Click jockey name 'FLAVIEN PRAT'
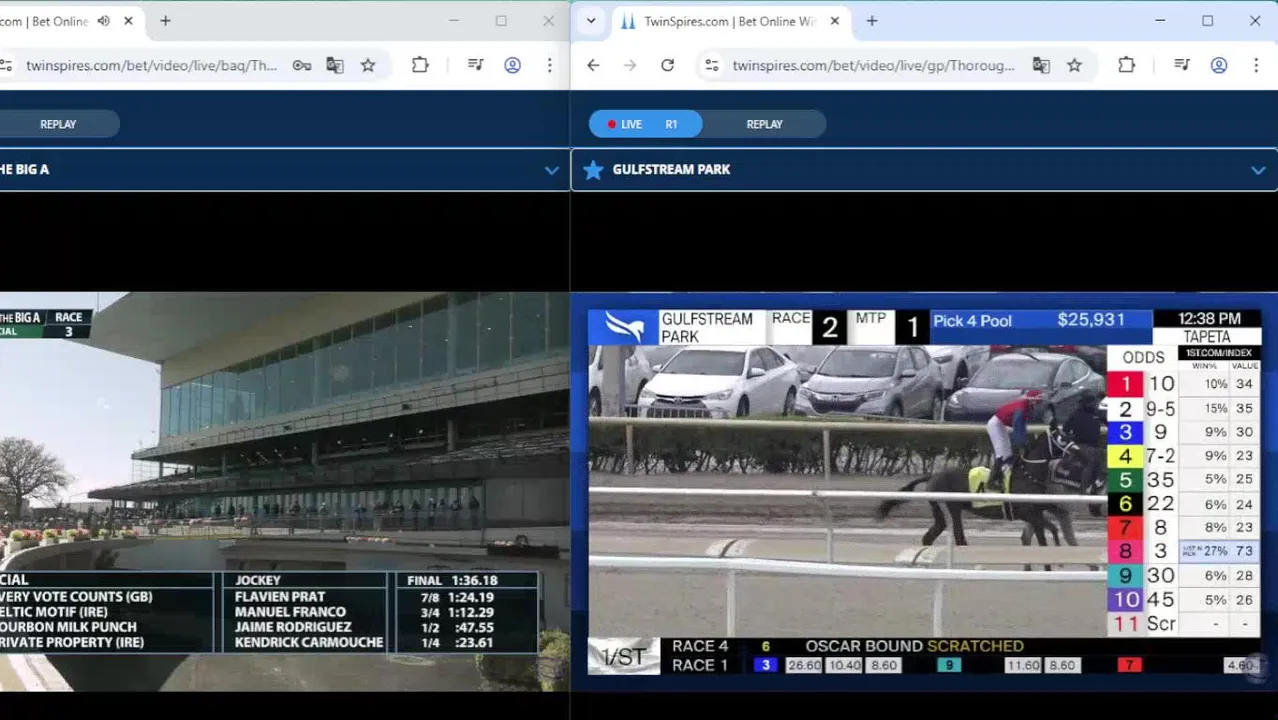 [x=280, y=597]
